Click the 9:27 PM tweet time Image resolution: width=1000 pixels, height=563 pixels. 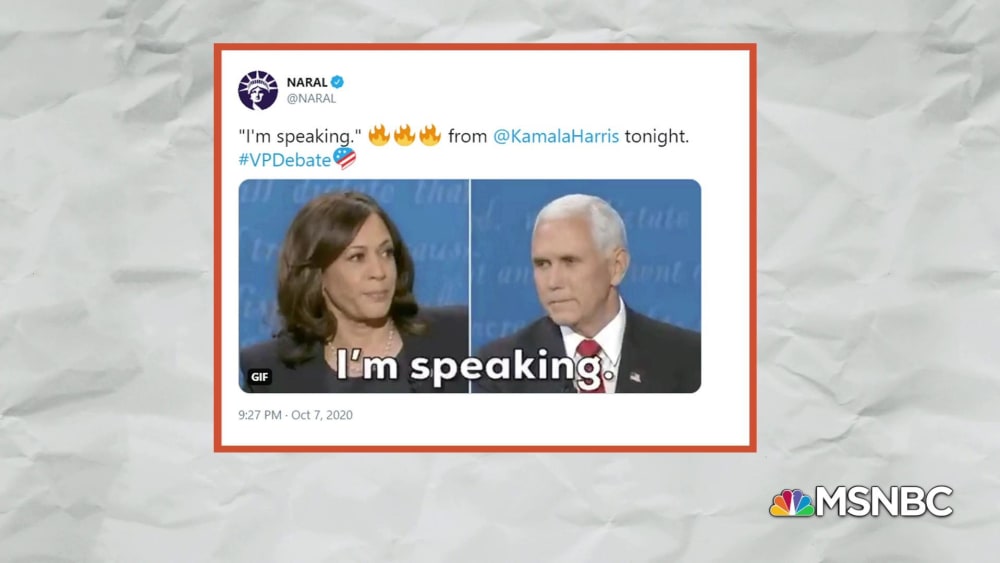(x=260, y=415)
